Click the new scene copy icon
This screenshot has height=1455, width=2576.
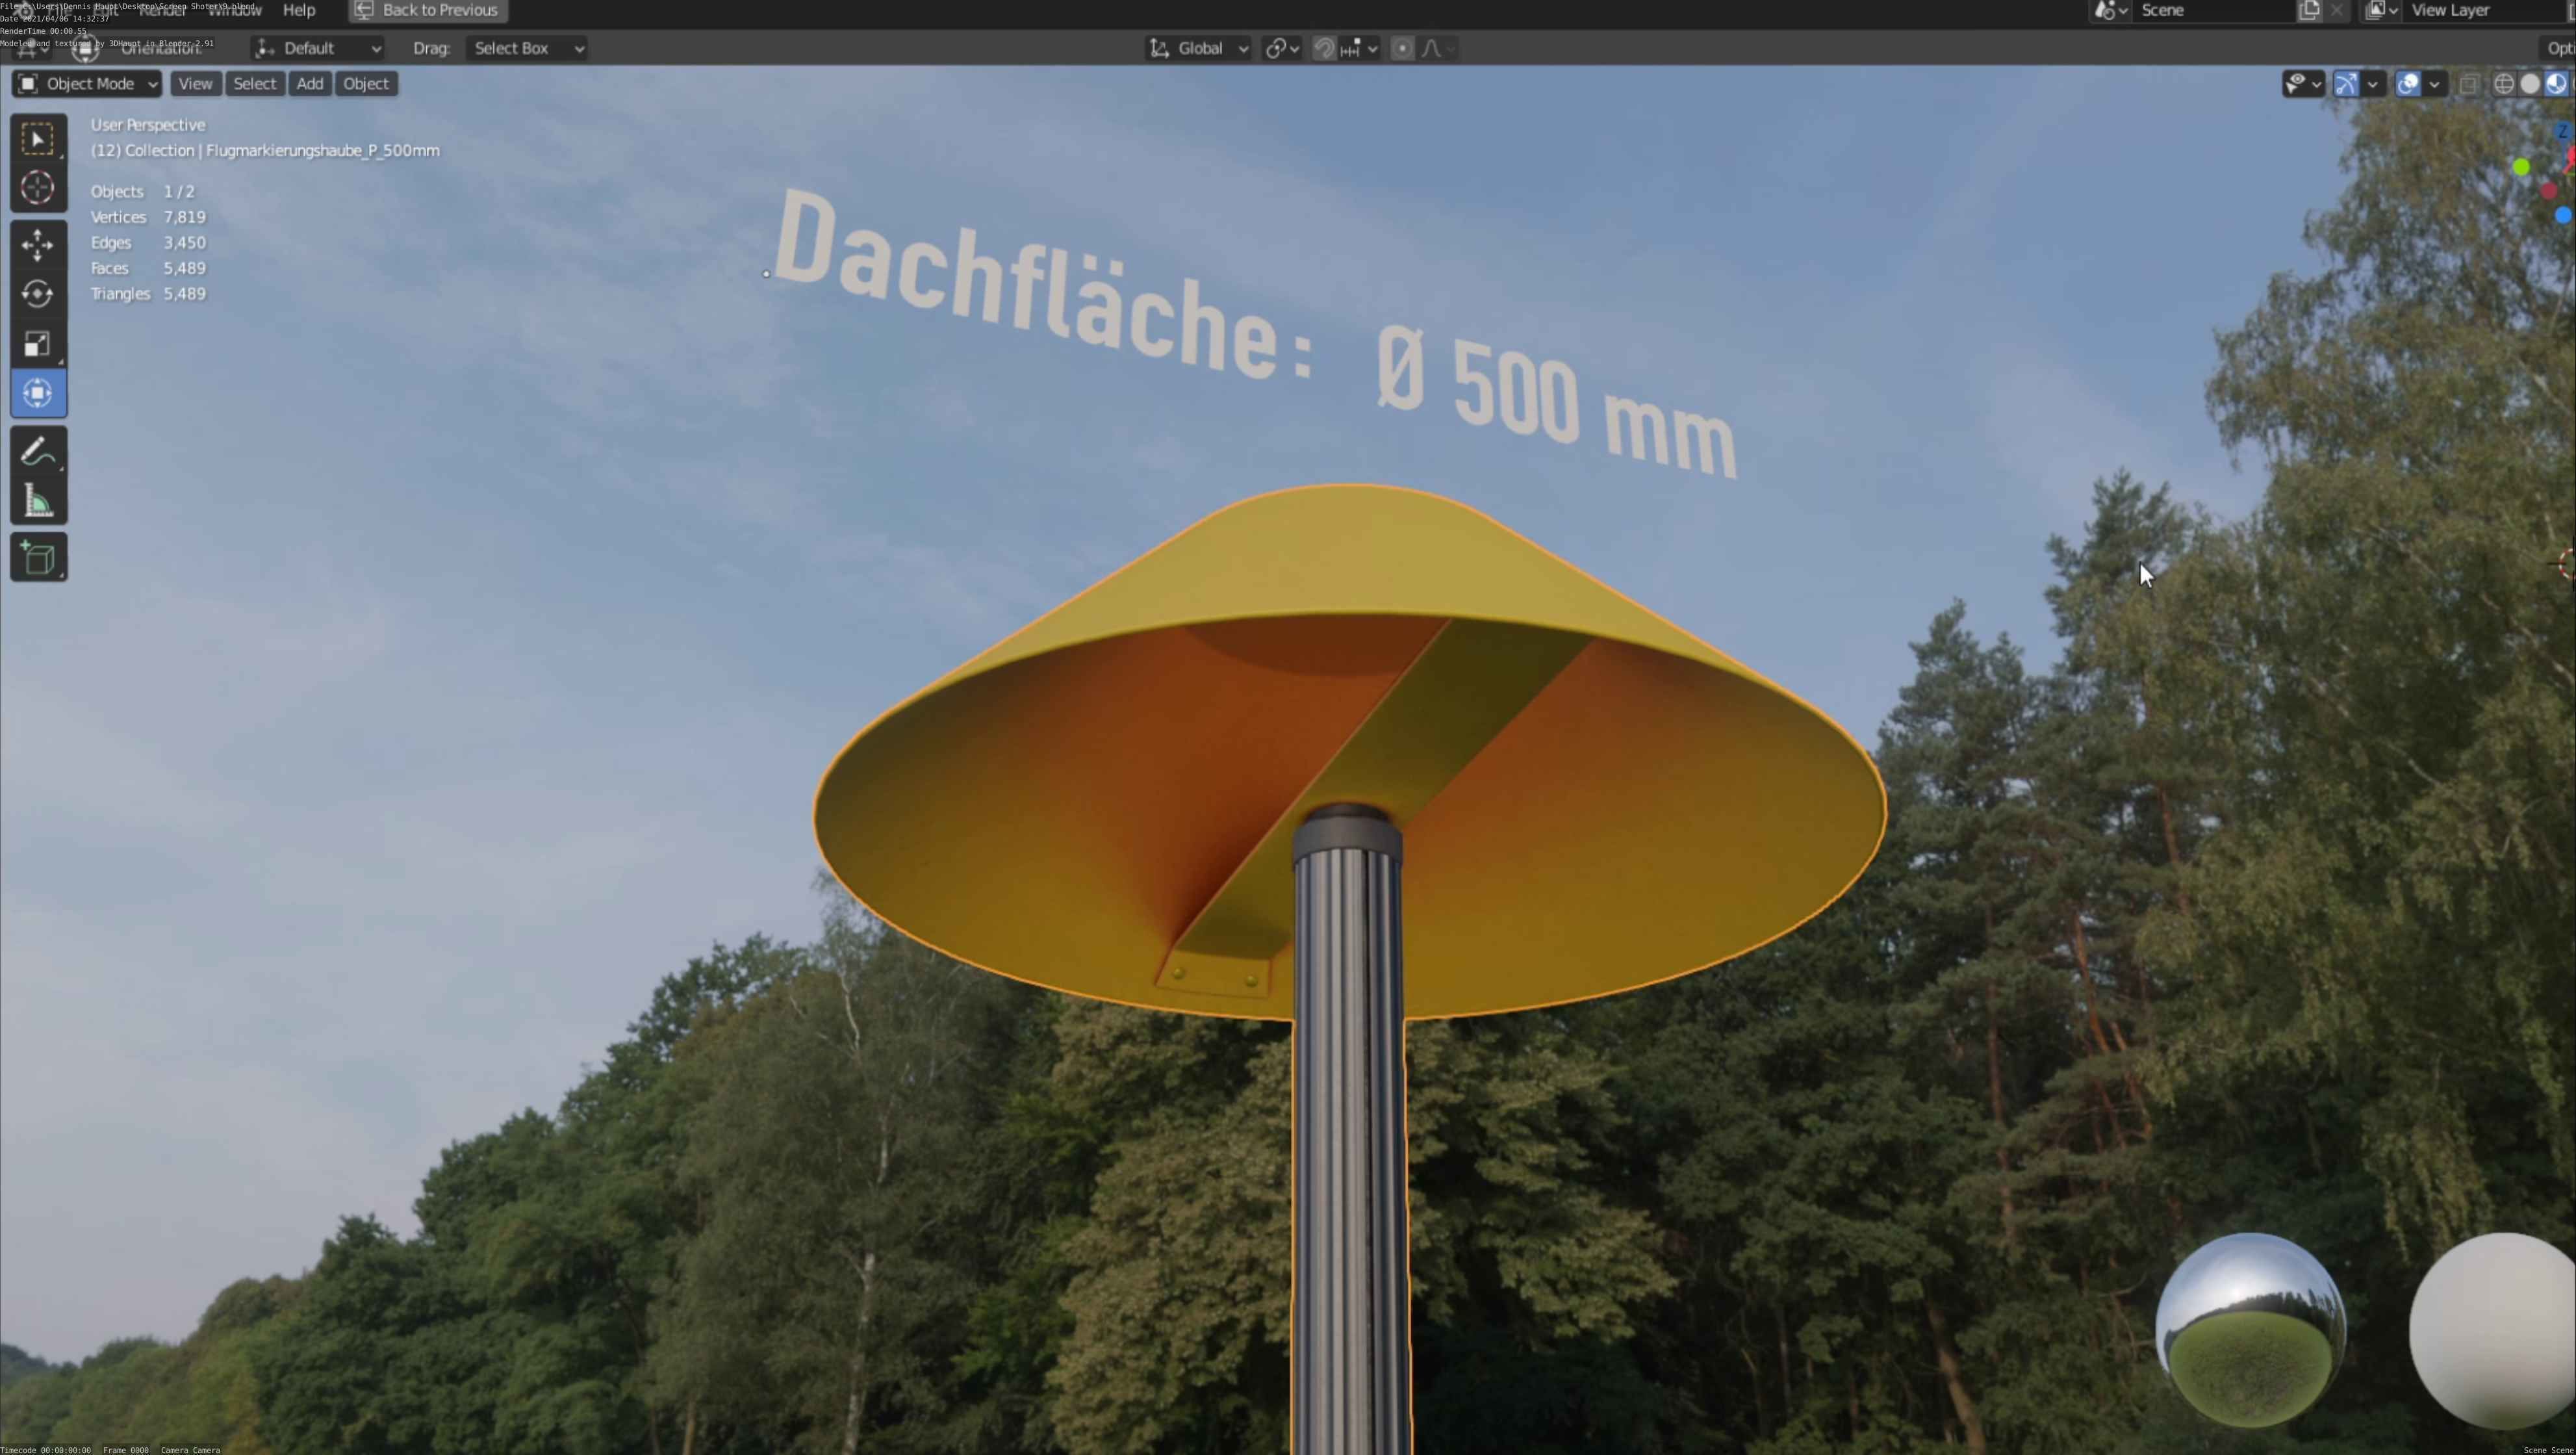(x=2309, y=10)
